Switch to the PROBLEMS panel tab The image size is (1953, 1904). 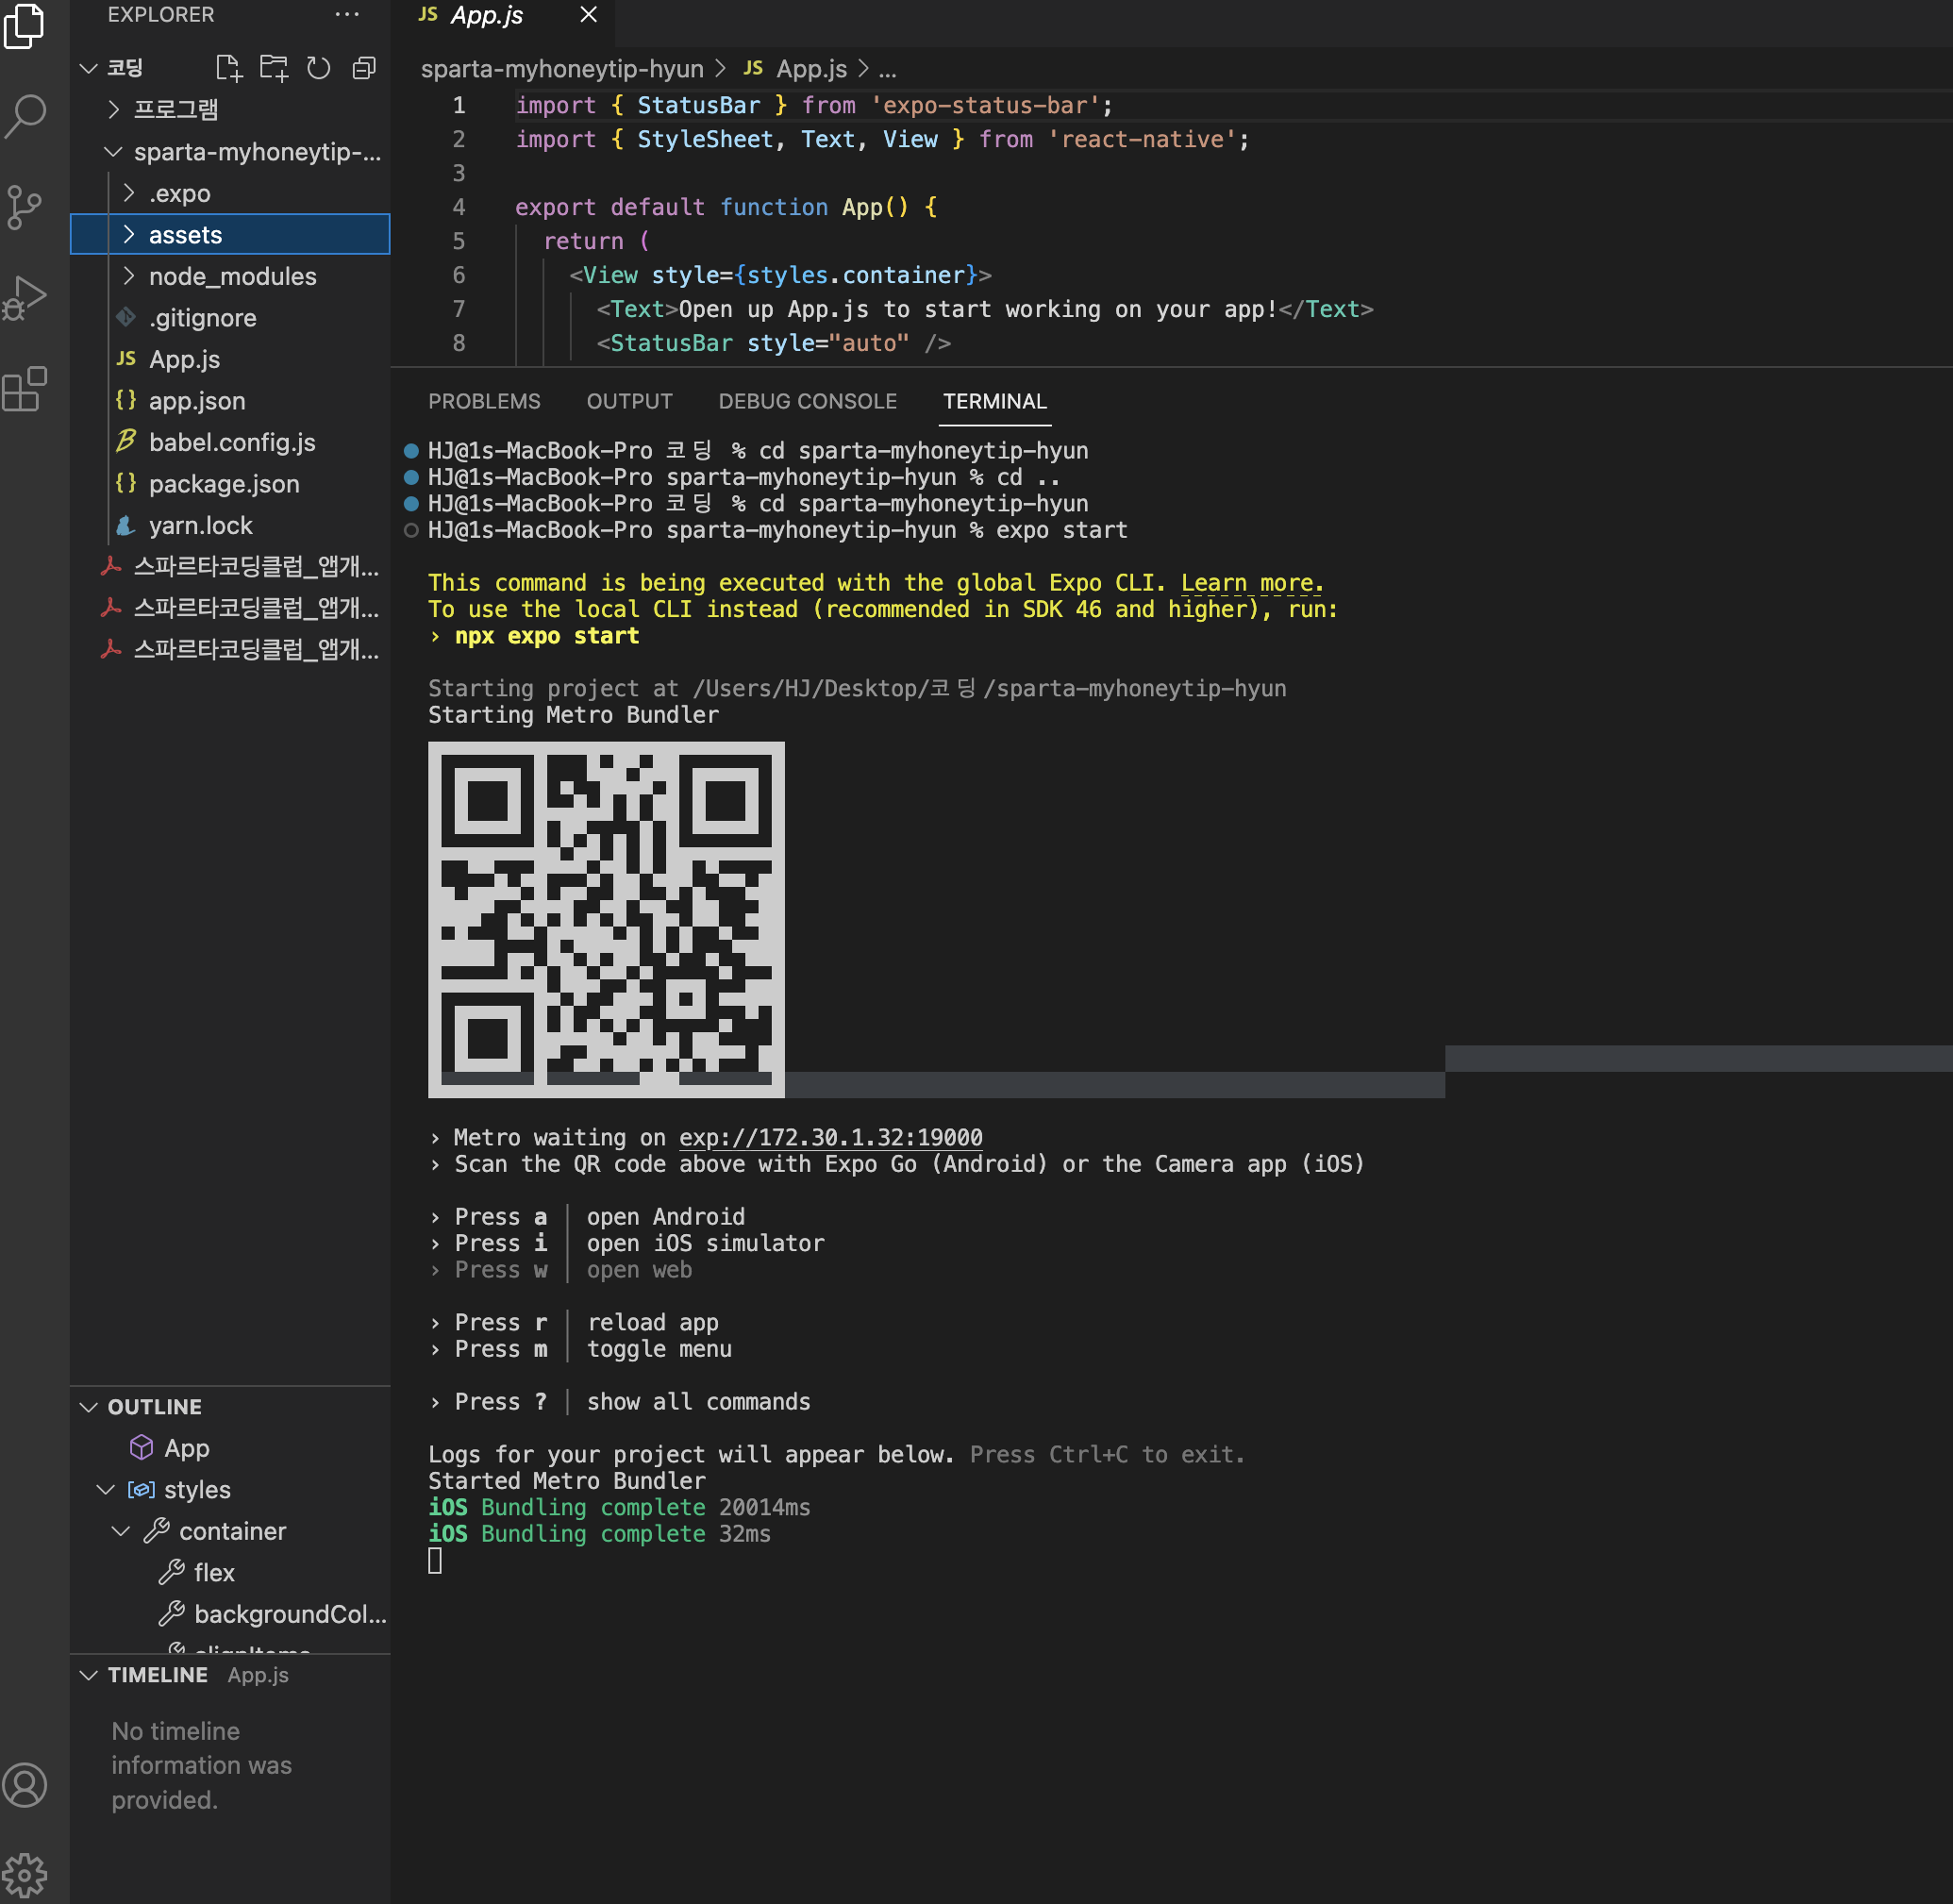coord(484,401)
